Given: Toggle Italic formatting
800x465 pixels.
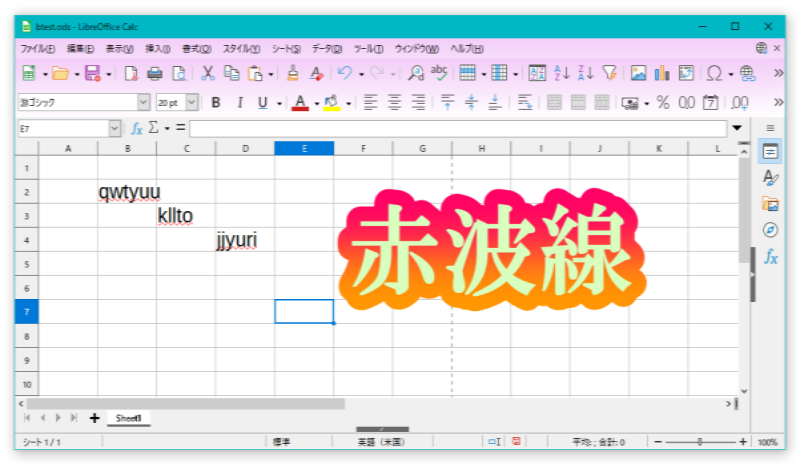Looking at the screenshot, I should click(x=239, y=102).
